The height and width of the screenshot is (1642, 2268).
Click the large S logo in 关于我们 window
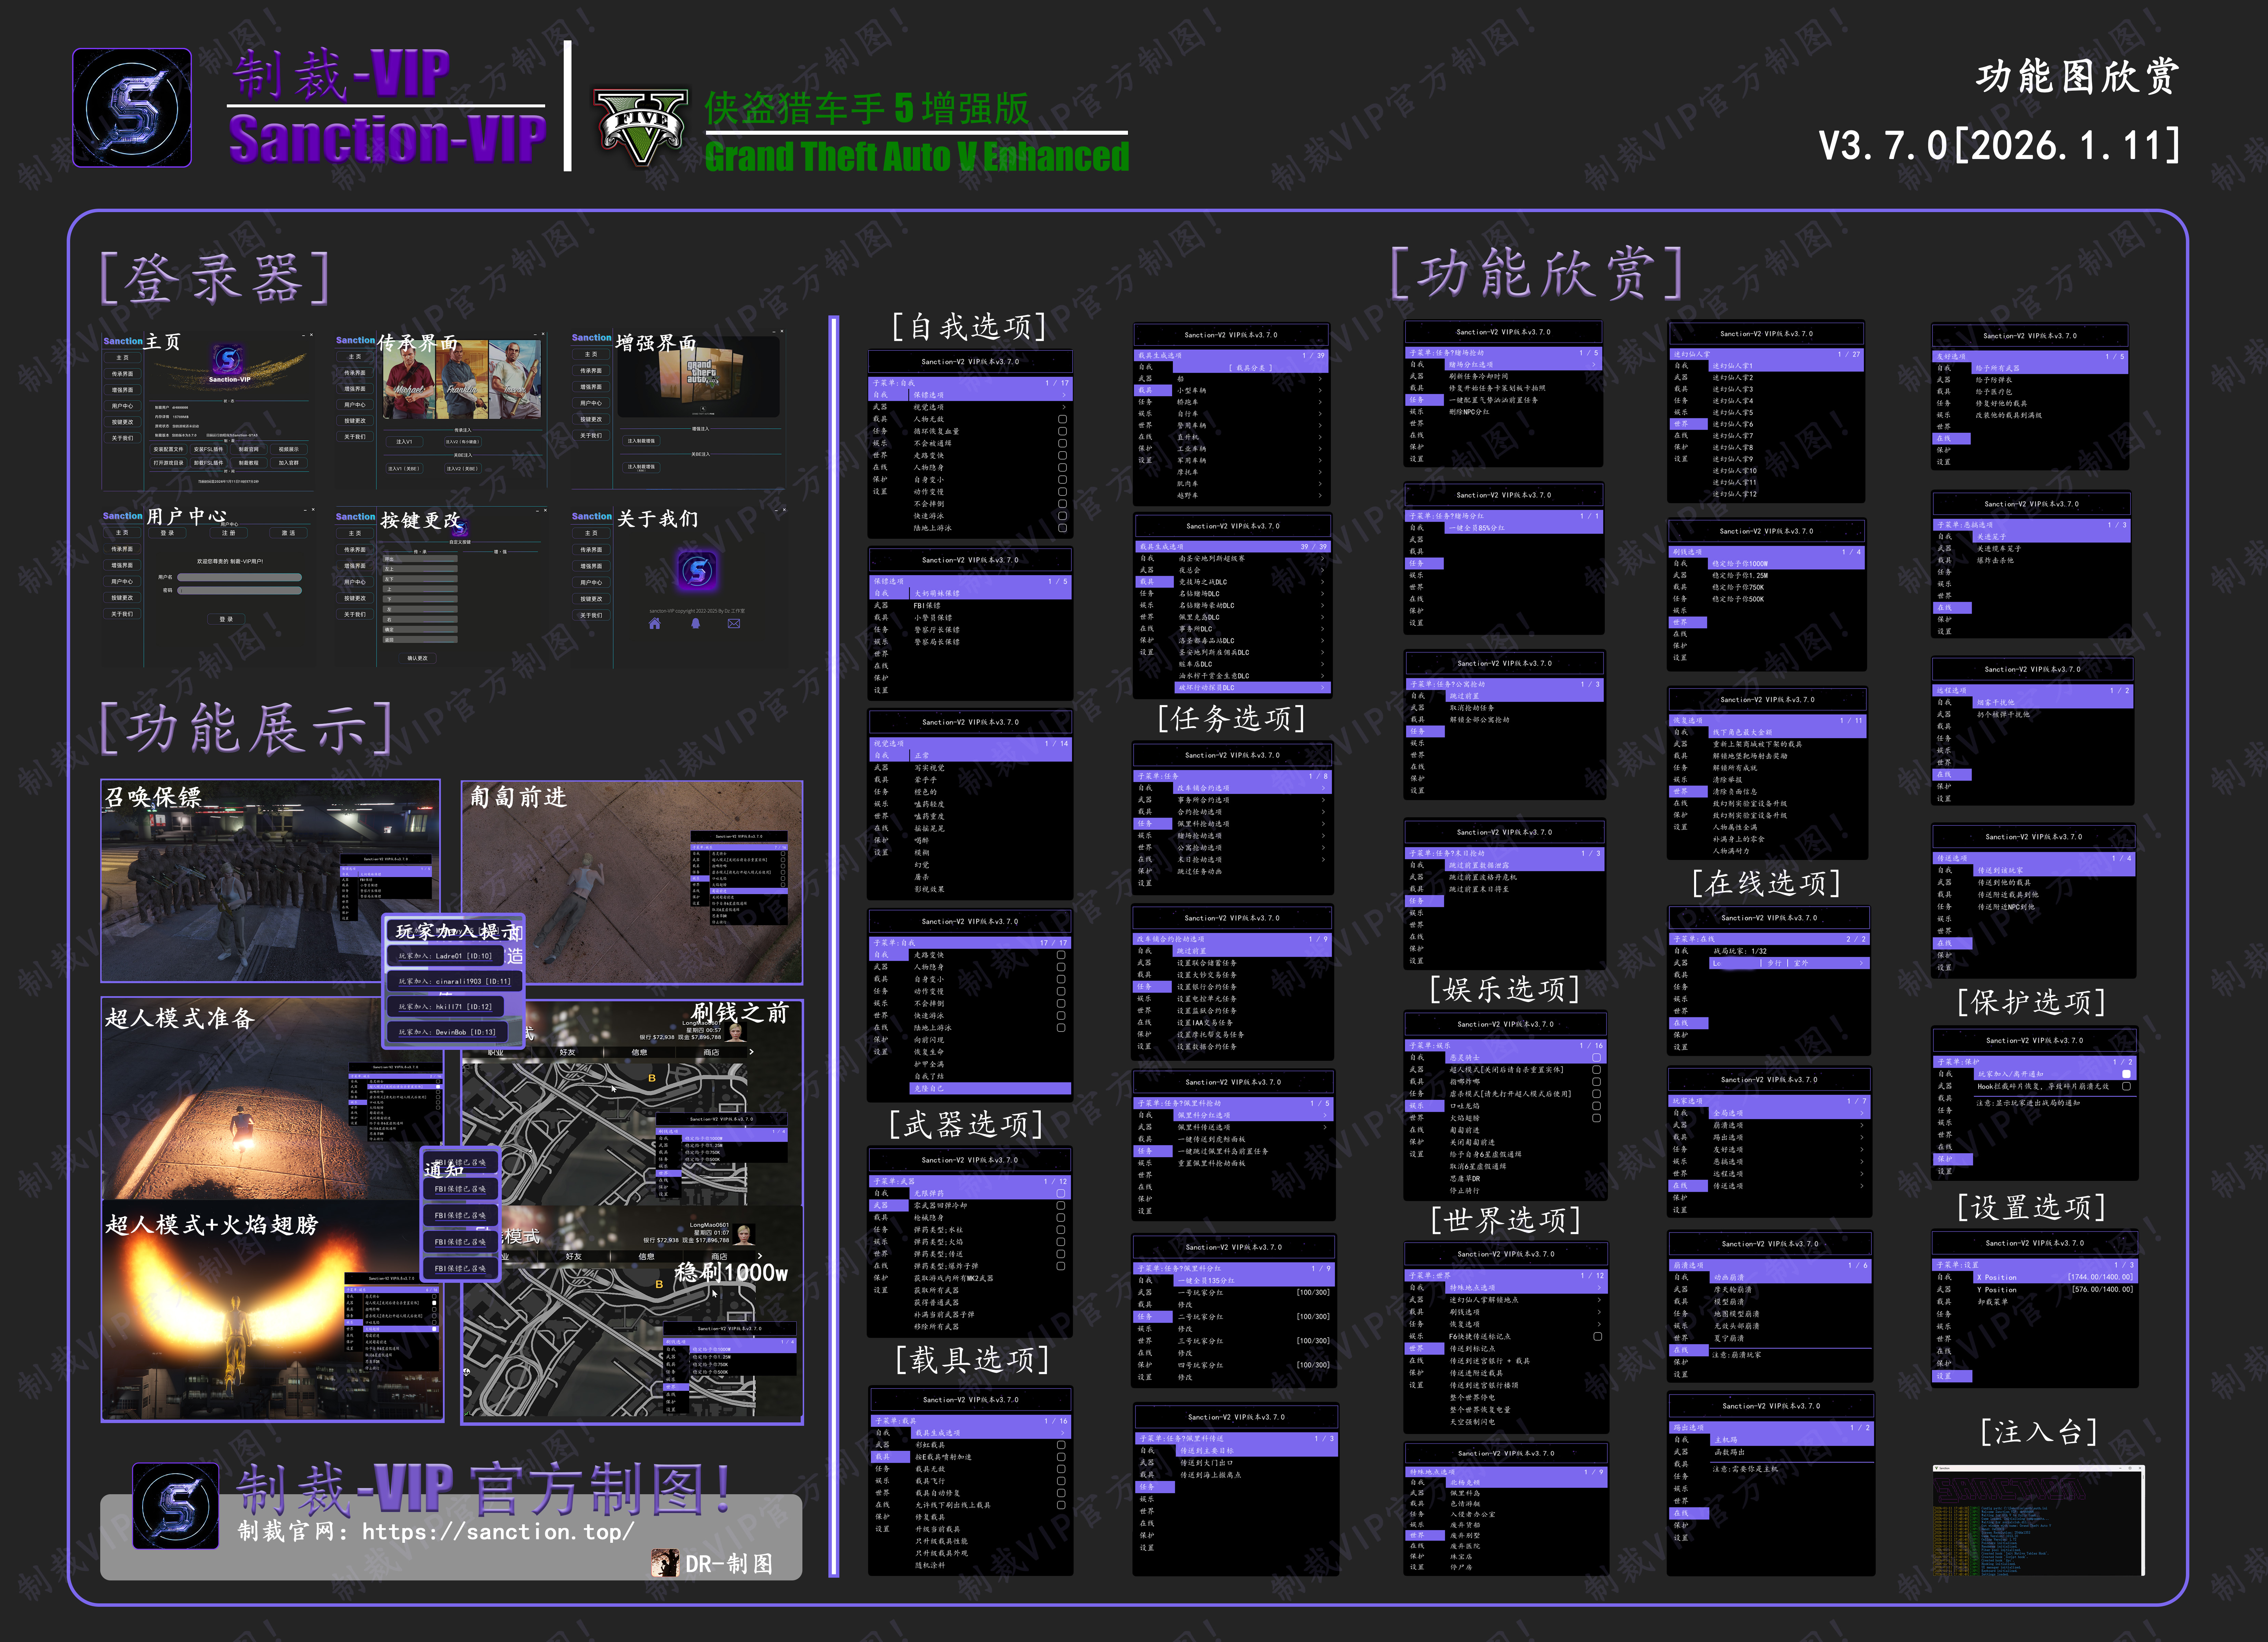click(x=697, y=571)
